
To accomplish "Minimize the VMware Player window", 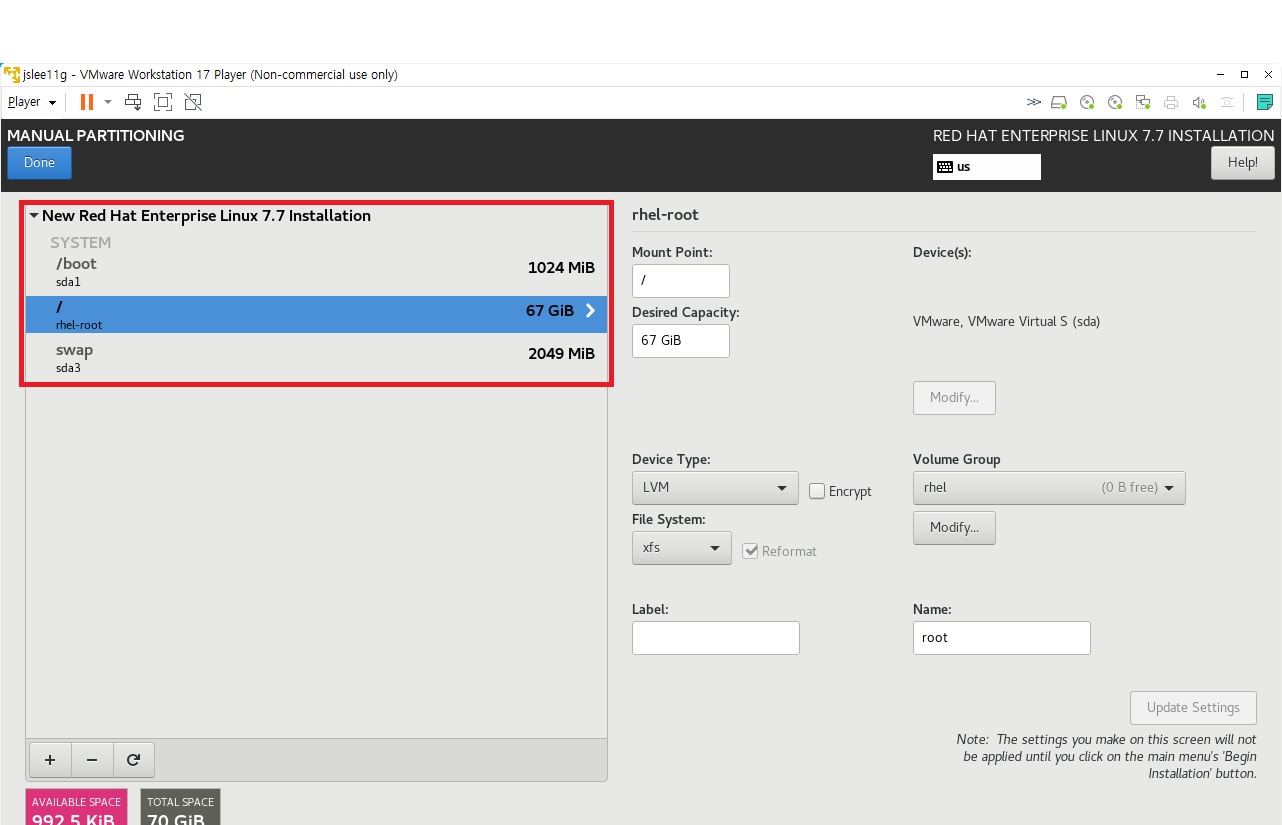I will coord(1221,74).
